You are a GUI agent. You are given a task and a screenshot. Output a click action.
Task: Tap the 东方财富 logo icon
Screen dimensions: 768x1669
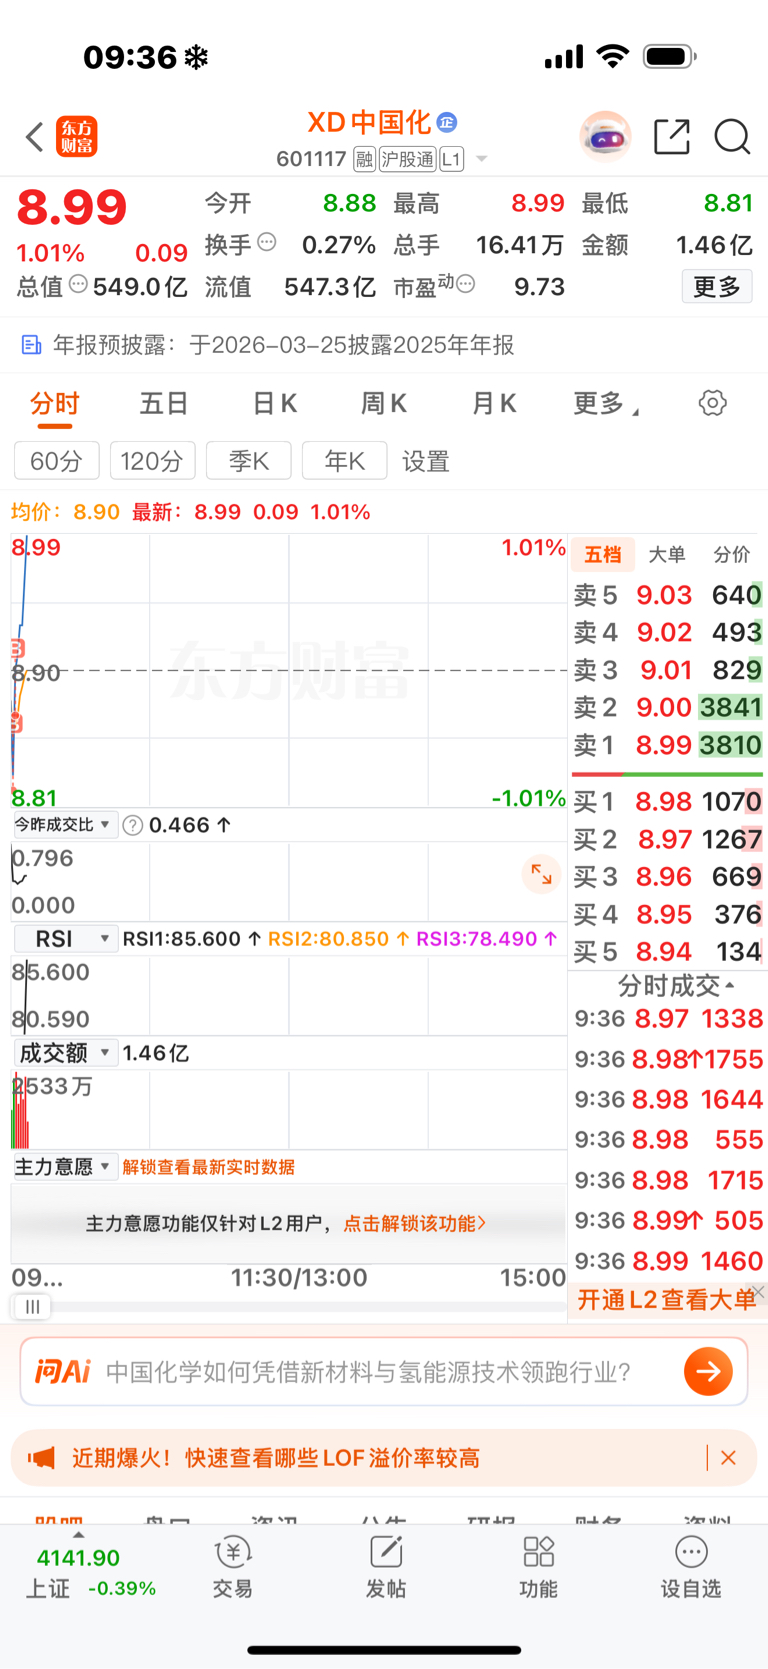pyautogui.click(x=77, y=136)
